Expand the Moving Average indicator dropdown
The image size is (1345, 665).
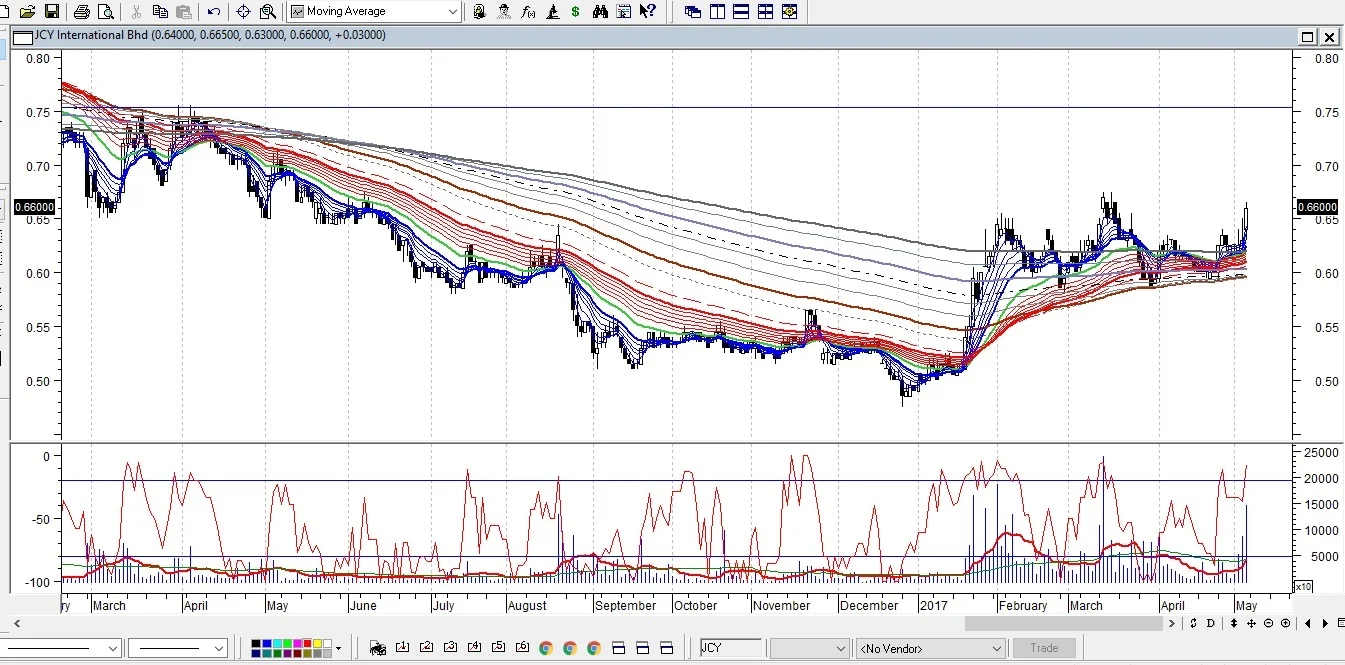(x=453, y=12)
